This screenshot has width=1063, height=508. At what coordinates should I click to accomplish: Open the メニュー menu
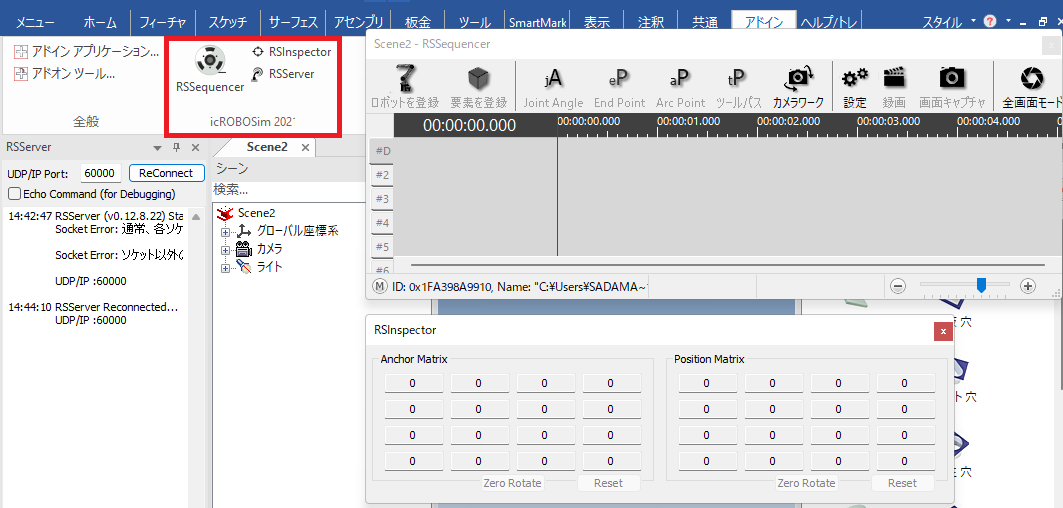pos(35,22)
